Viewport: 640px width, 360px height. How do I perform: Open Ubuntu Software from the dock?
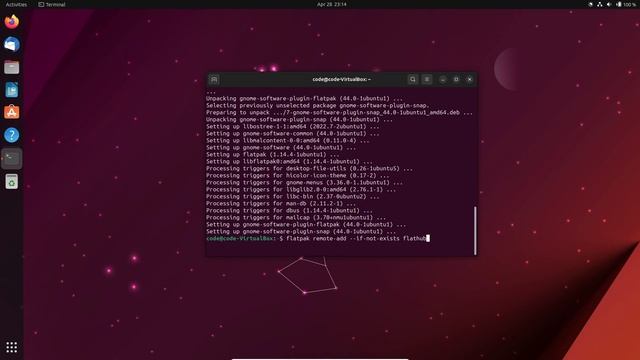click(x=11, y=112)
